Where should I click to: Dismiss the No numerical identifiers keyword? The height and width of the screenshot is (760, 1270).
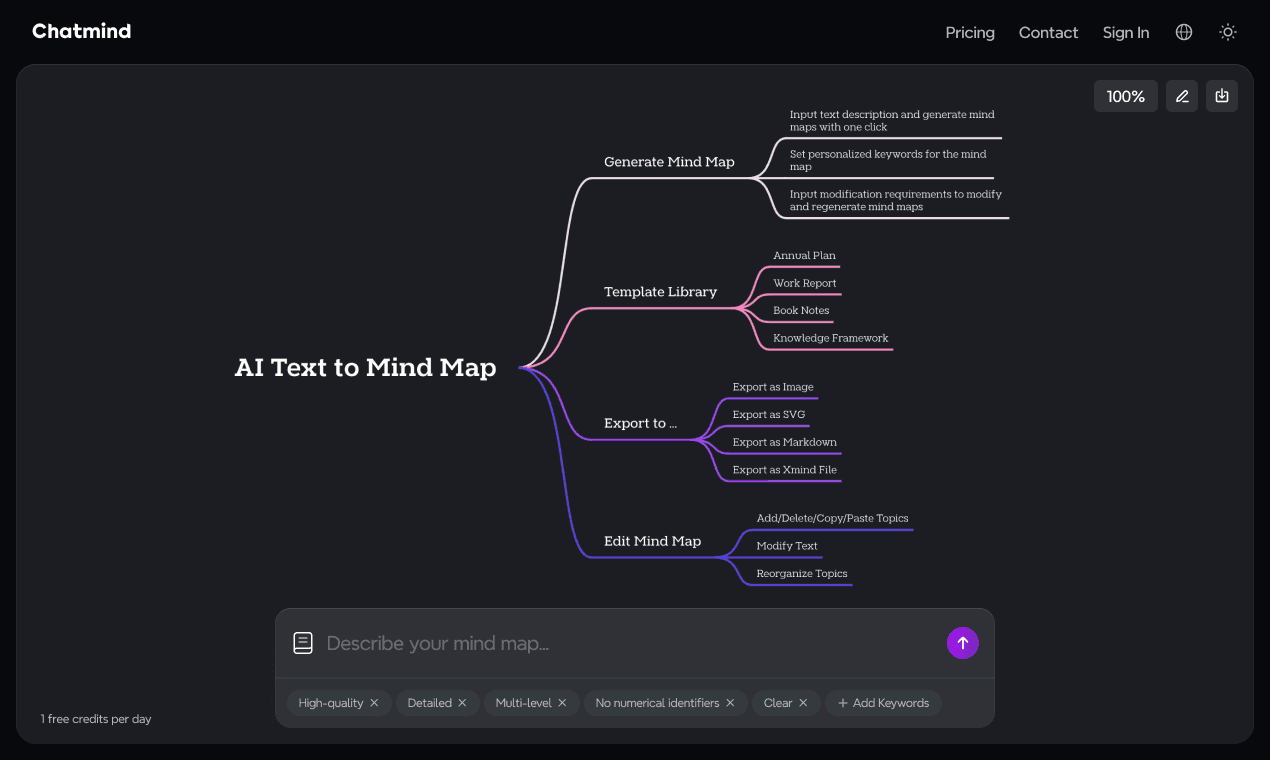730,702
